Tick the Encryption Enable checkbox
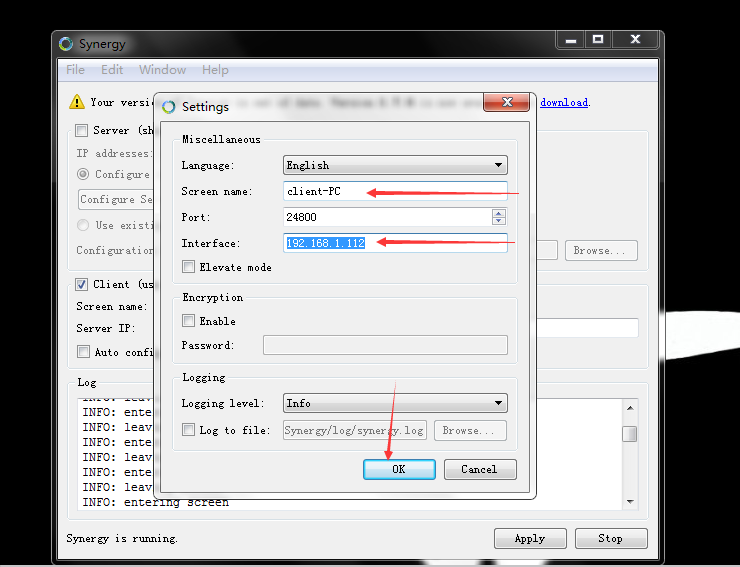The width and height of the screenshot is (740, 567). coord(188,321)
